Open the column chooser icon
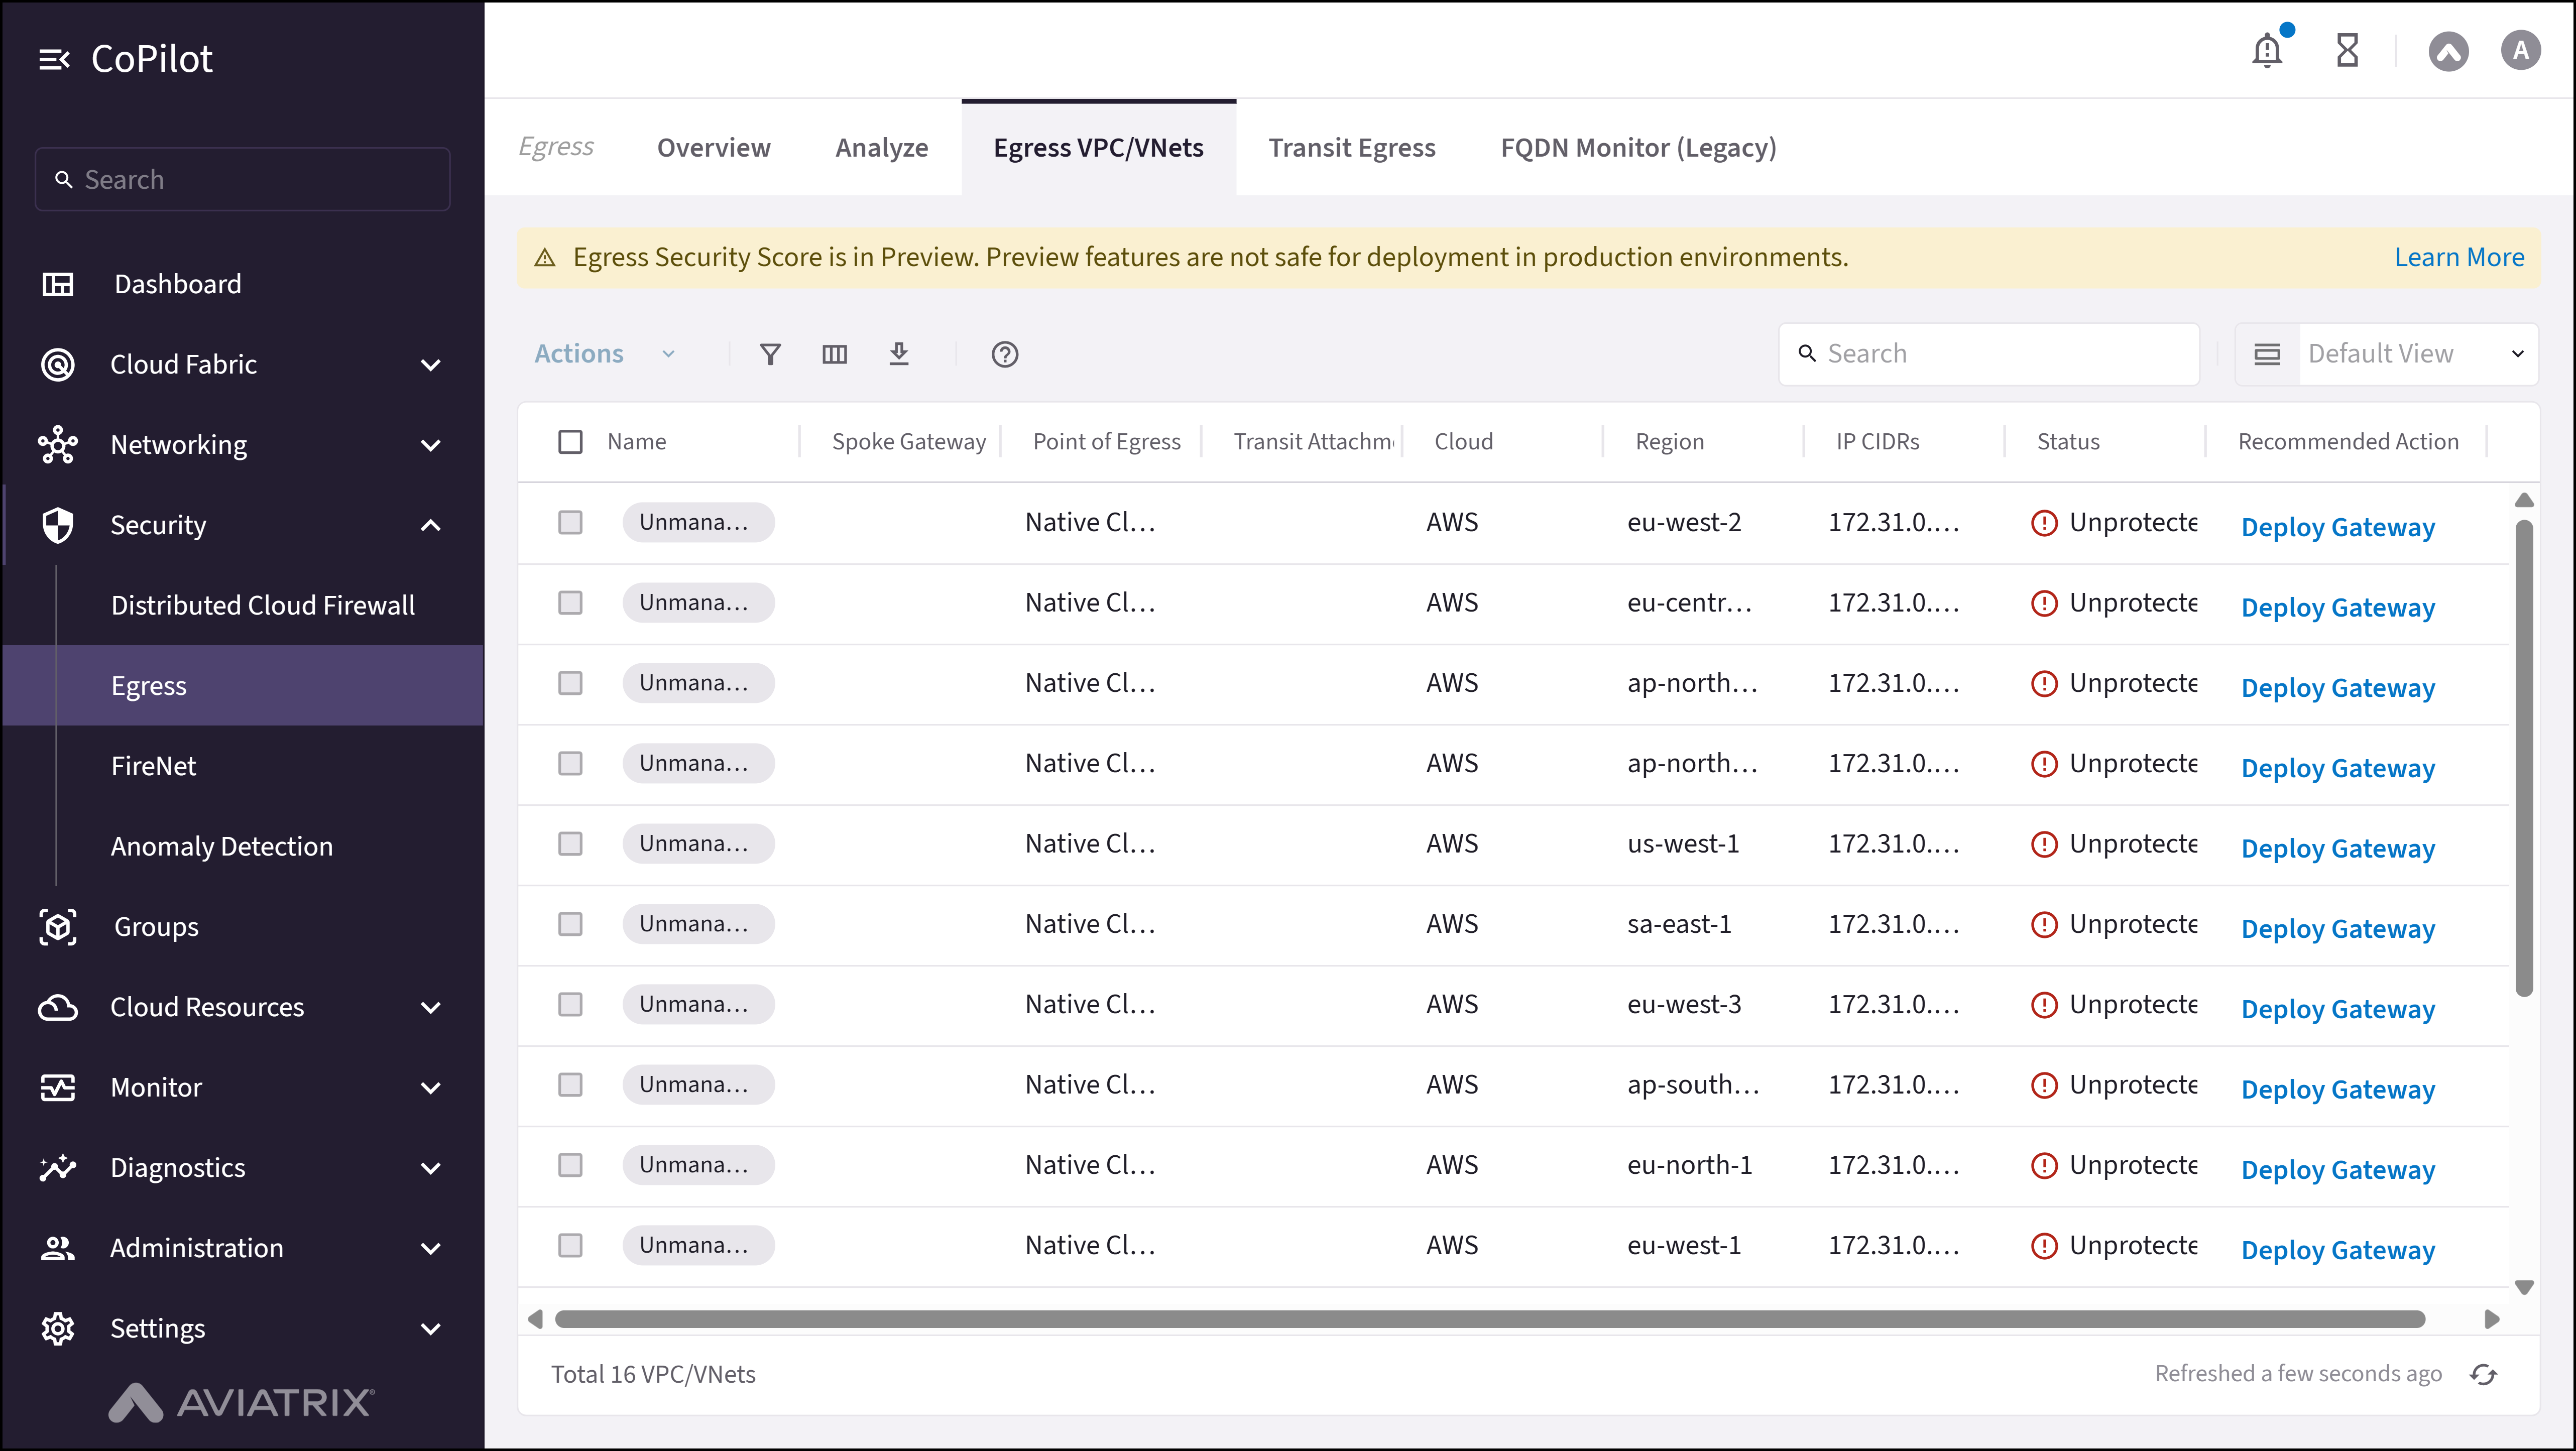The width and height of the screenshot is (2576, 1451). [834, 354]
